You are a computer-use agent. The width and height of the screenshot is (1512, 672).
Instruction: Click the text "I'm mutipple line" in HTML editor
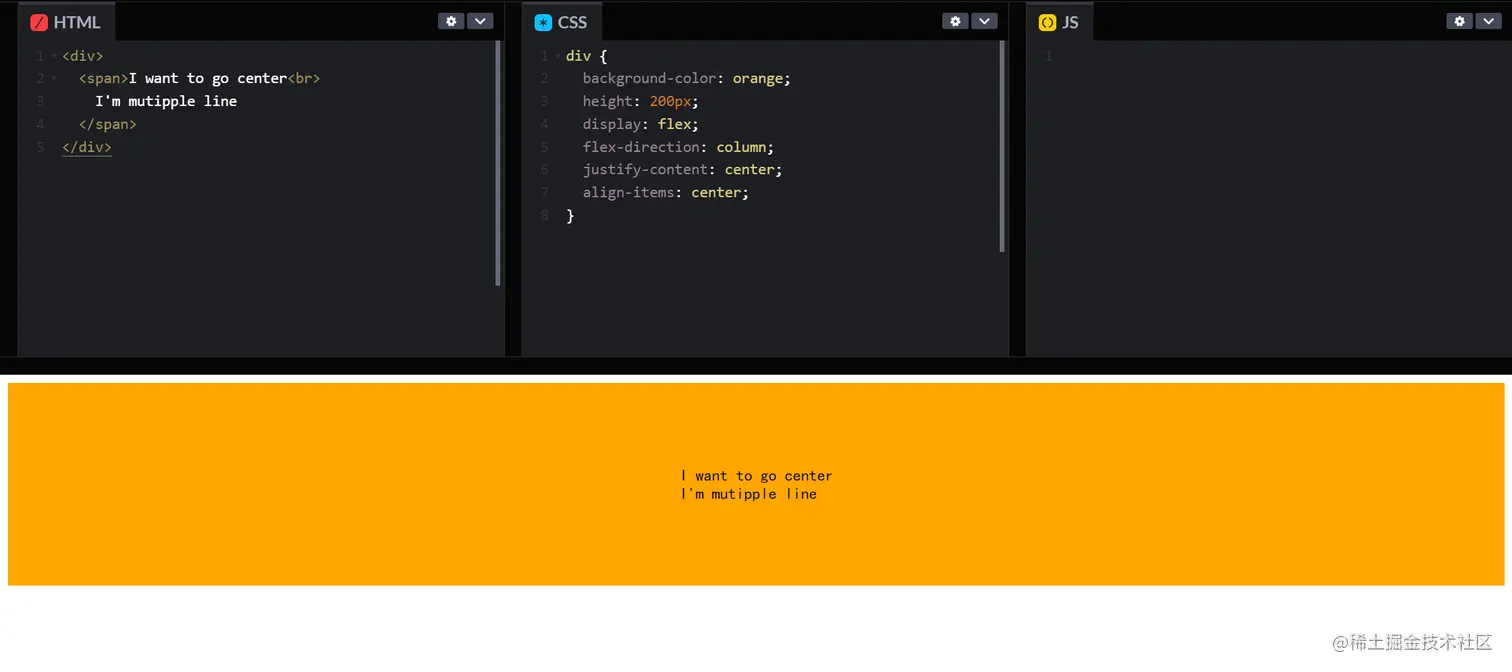(166, 101)
